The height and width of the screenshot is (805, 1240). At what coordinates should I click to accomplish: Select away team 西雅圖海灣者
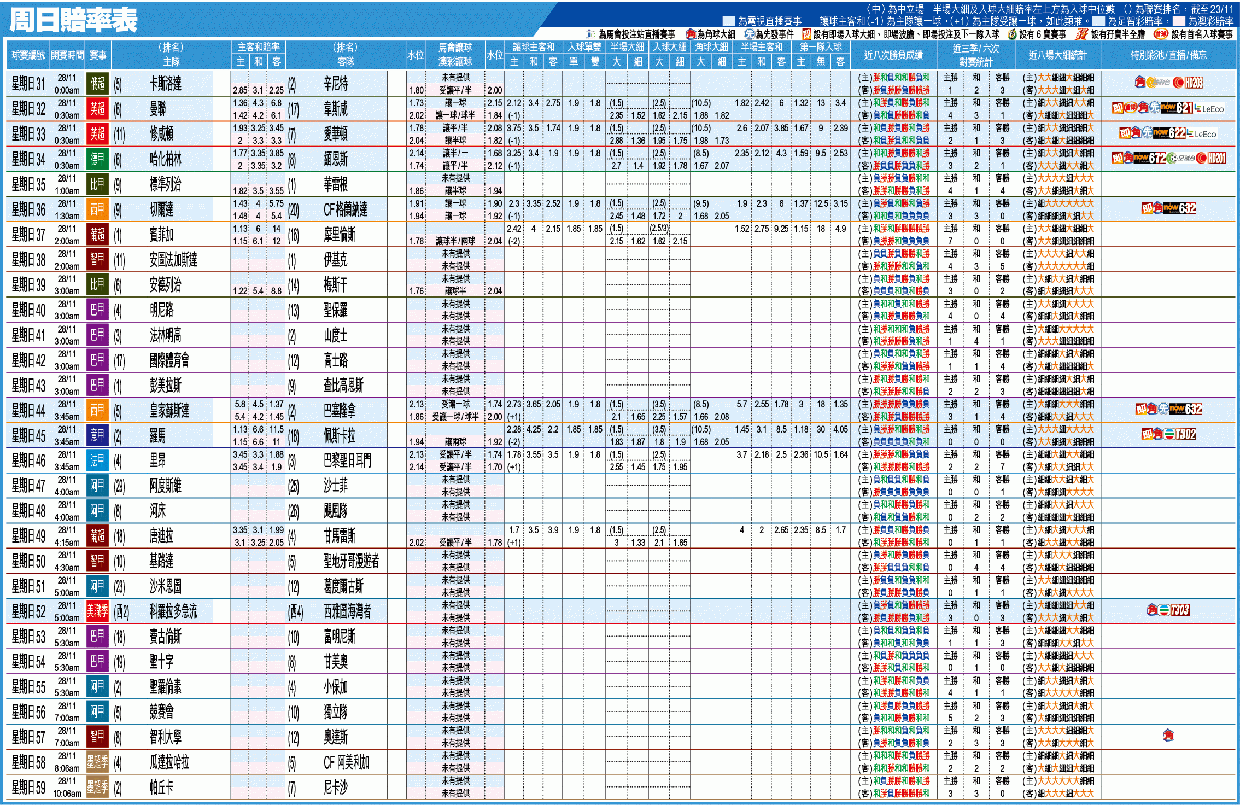[347, 611]
